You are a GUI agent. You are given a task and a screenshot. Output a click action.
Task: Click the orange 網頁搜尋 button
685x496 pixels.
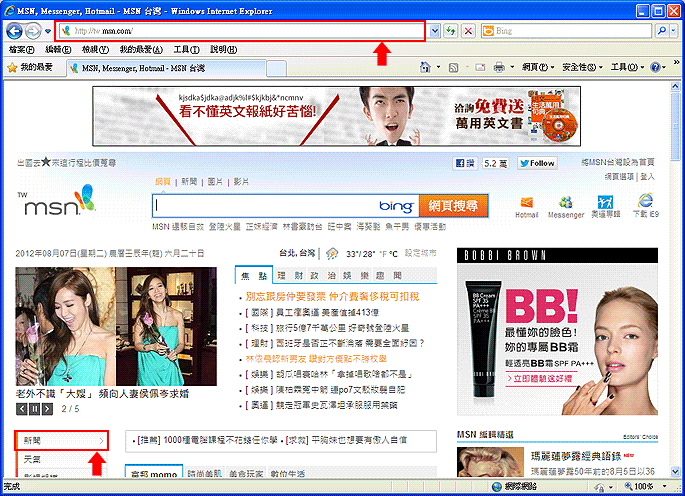click(x=453, y=206)
